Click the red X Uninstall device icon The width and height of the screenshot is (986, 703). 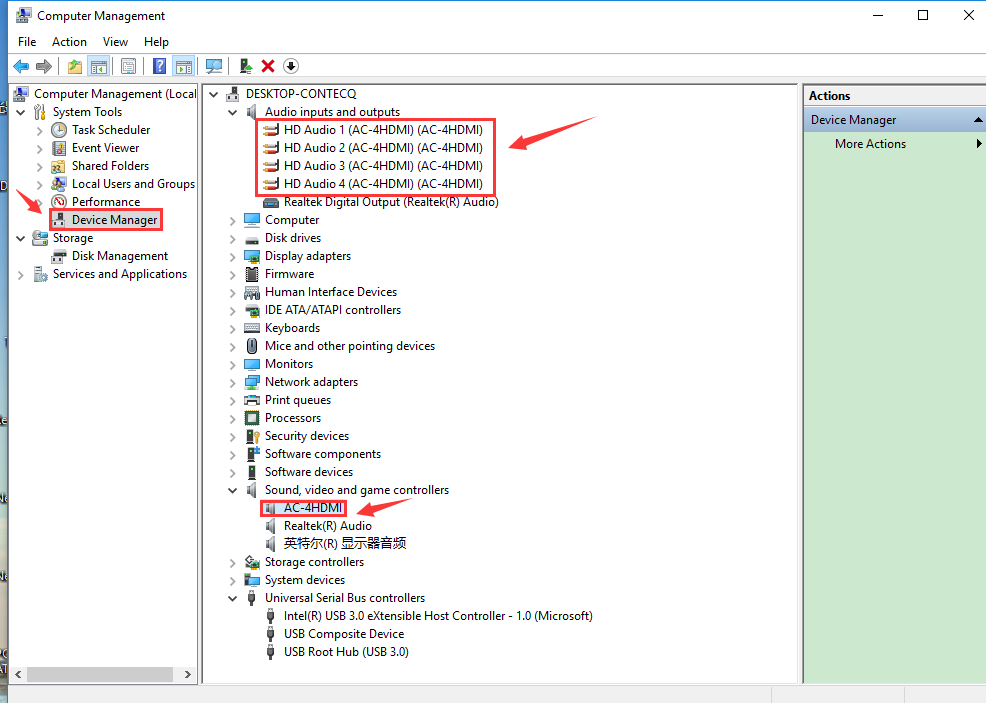coord(268,66)
